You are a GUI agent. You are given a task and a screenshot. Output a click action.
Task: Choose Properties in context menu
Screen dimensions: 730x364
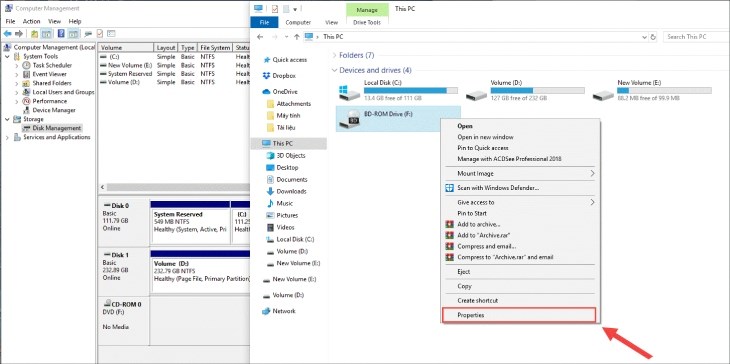(519, 315)
